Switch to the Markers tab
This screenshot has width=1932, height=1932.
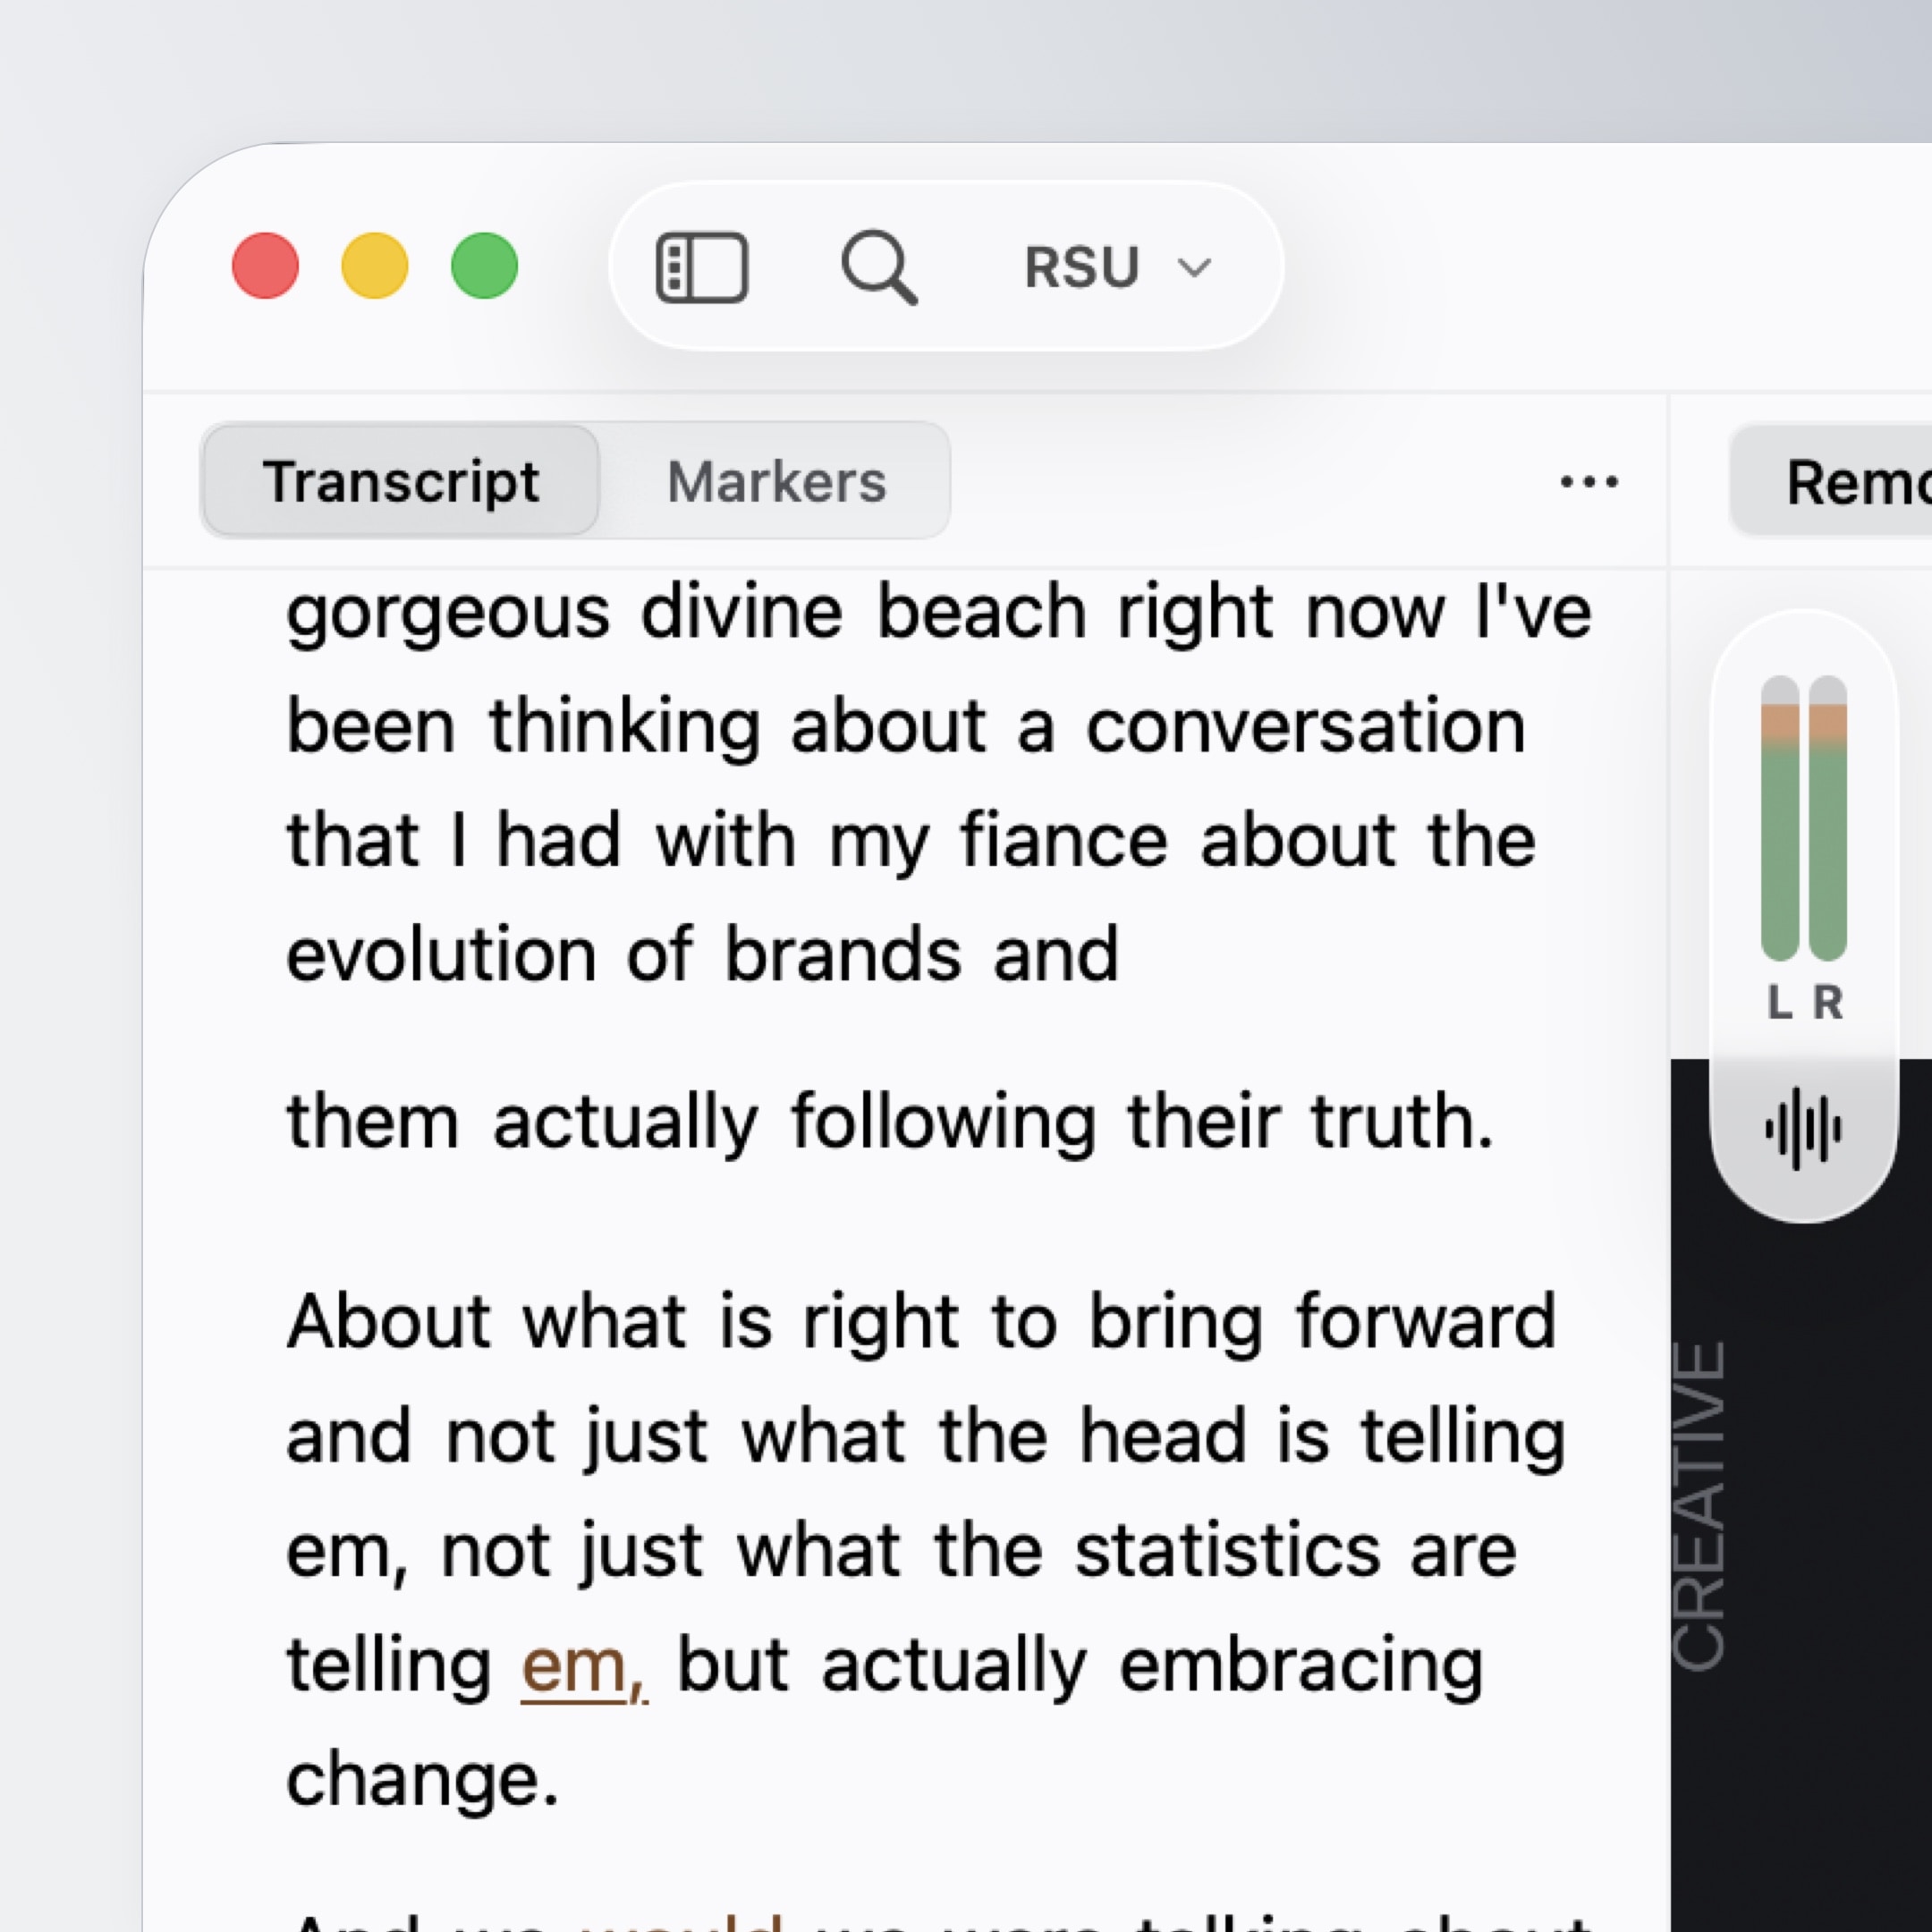coord(776,481)
